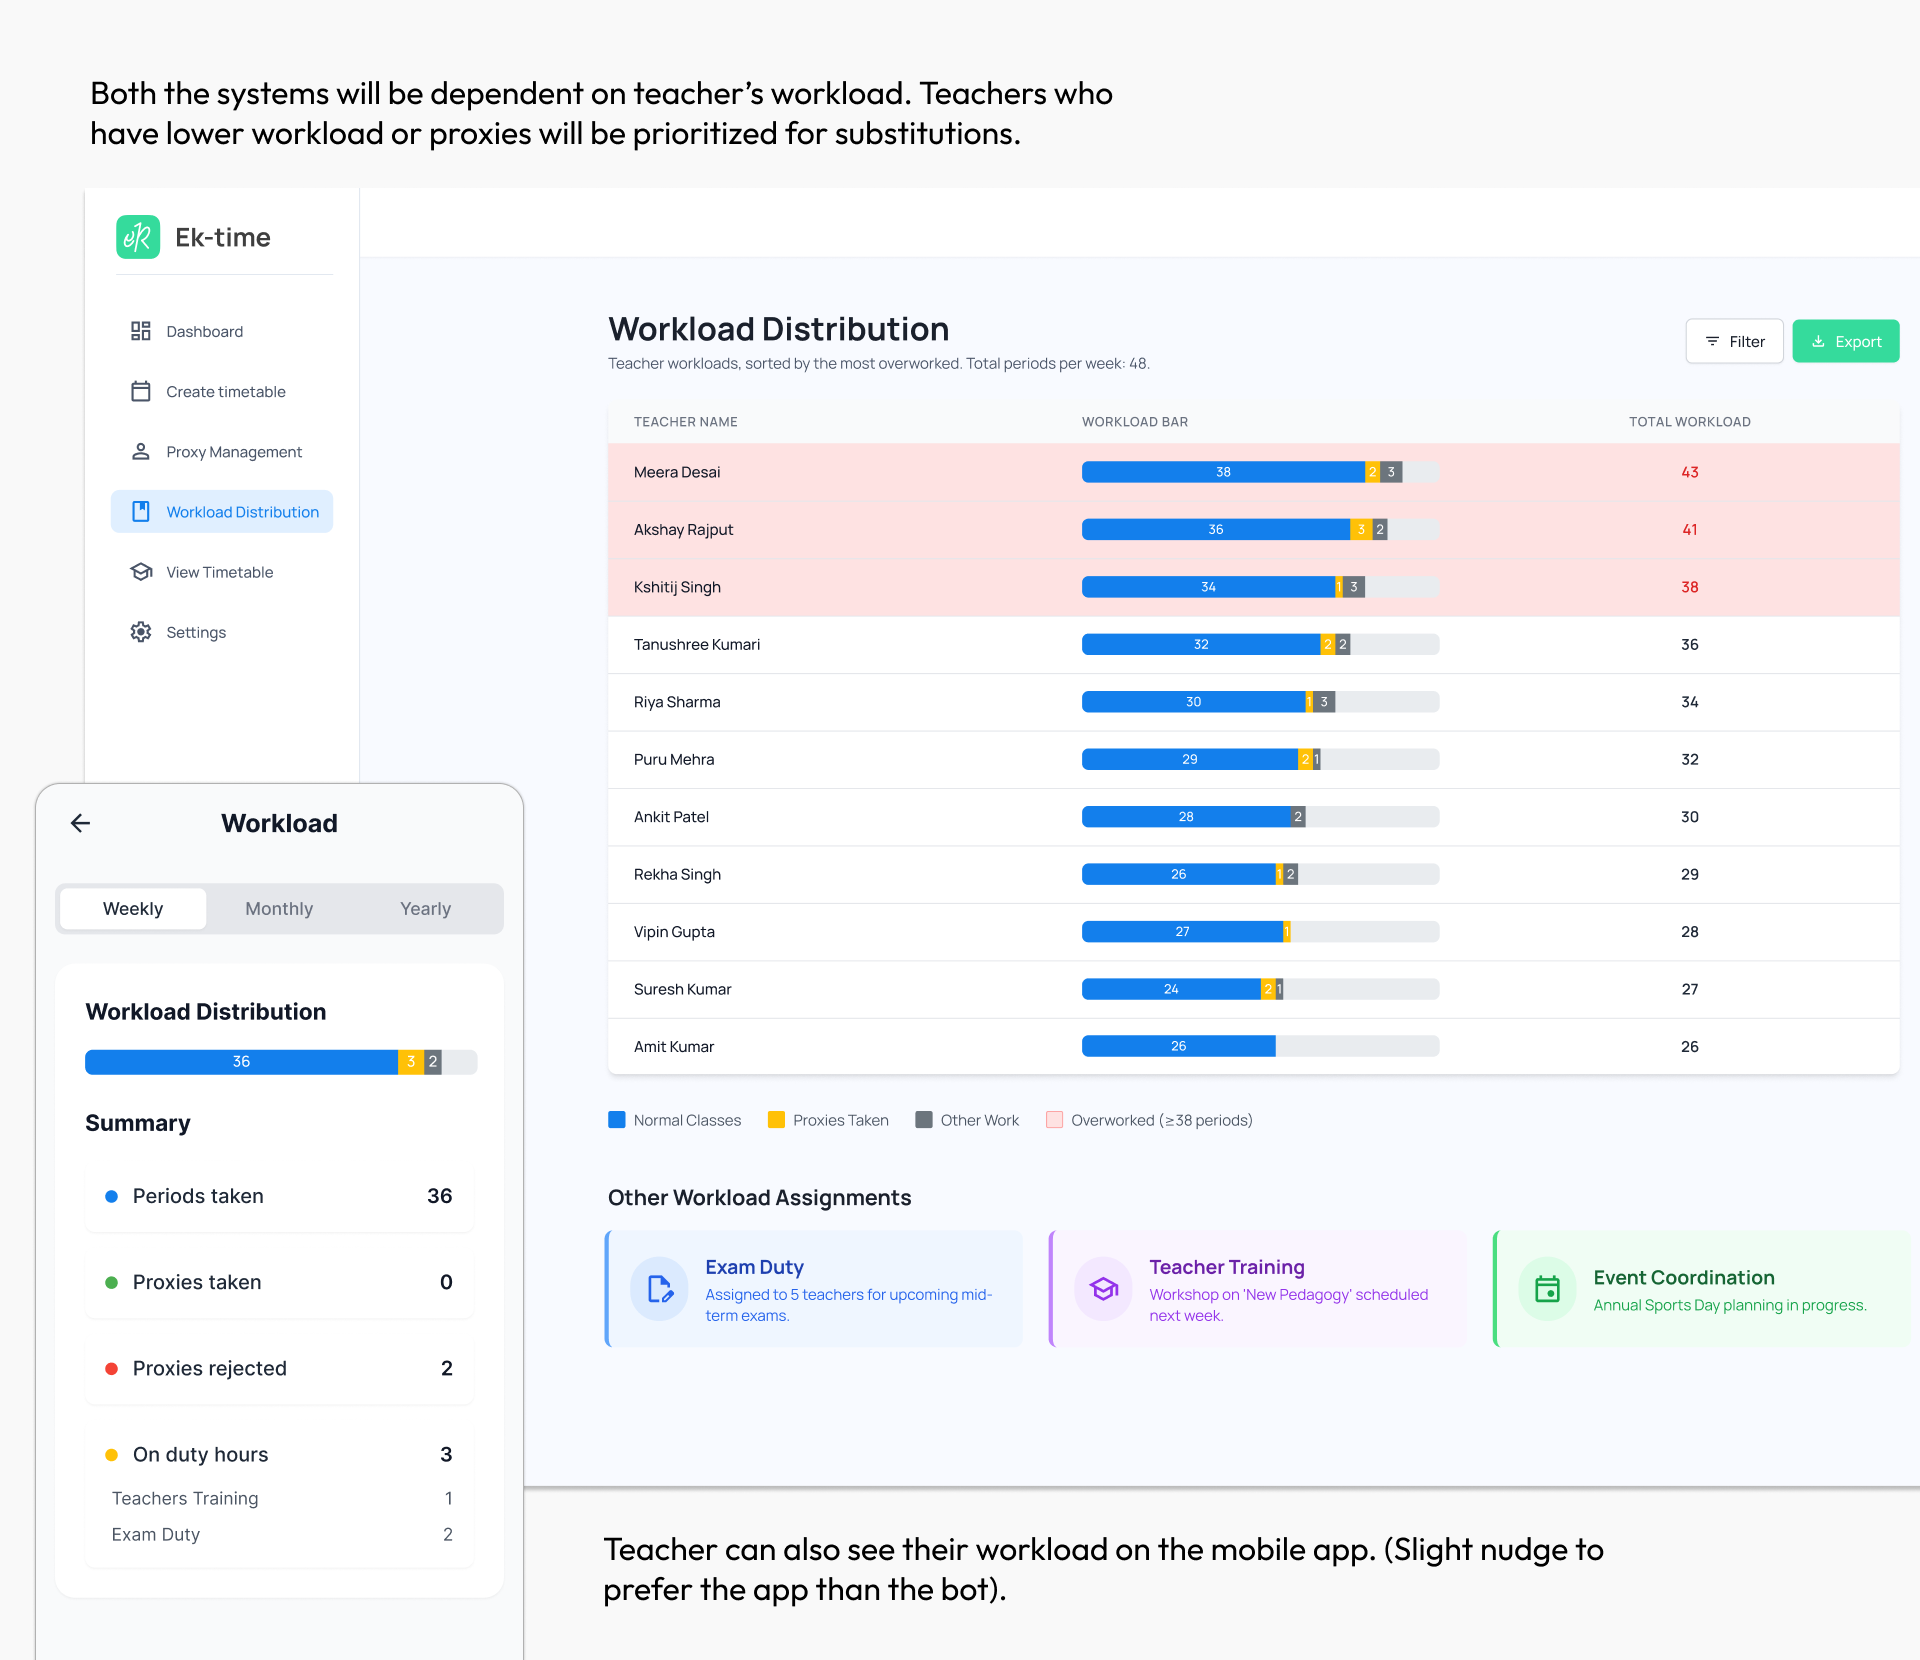The image size is (1920, 1660).
Task: Click the Periods taken summary row
Action: coord(279,1196)
